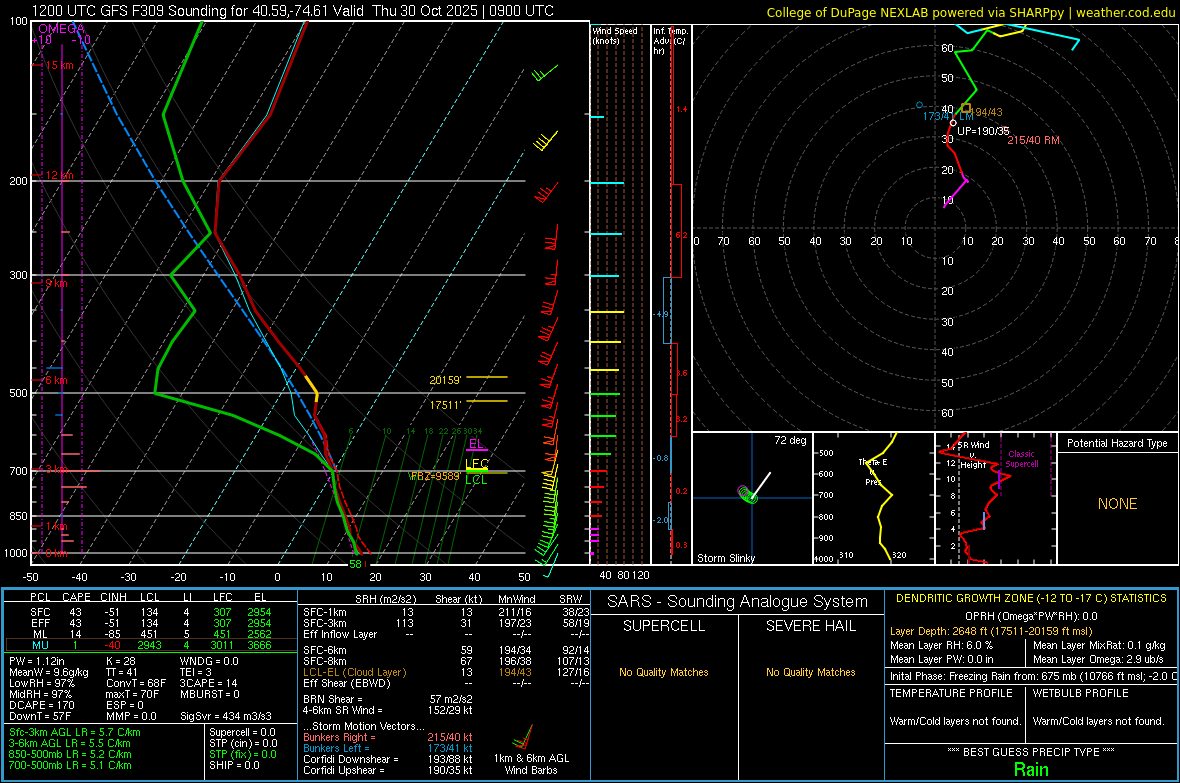The height and width of the screenshot is (783, 1180).
Task: Click the Rain best guess precip type
Action: tap(1031, 769)
